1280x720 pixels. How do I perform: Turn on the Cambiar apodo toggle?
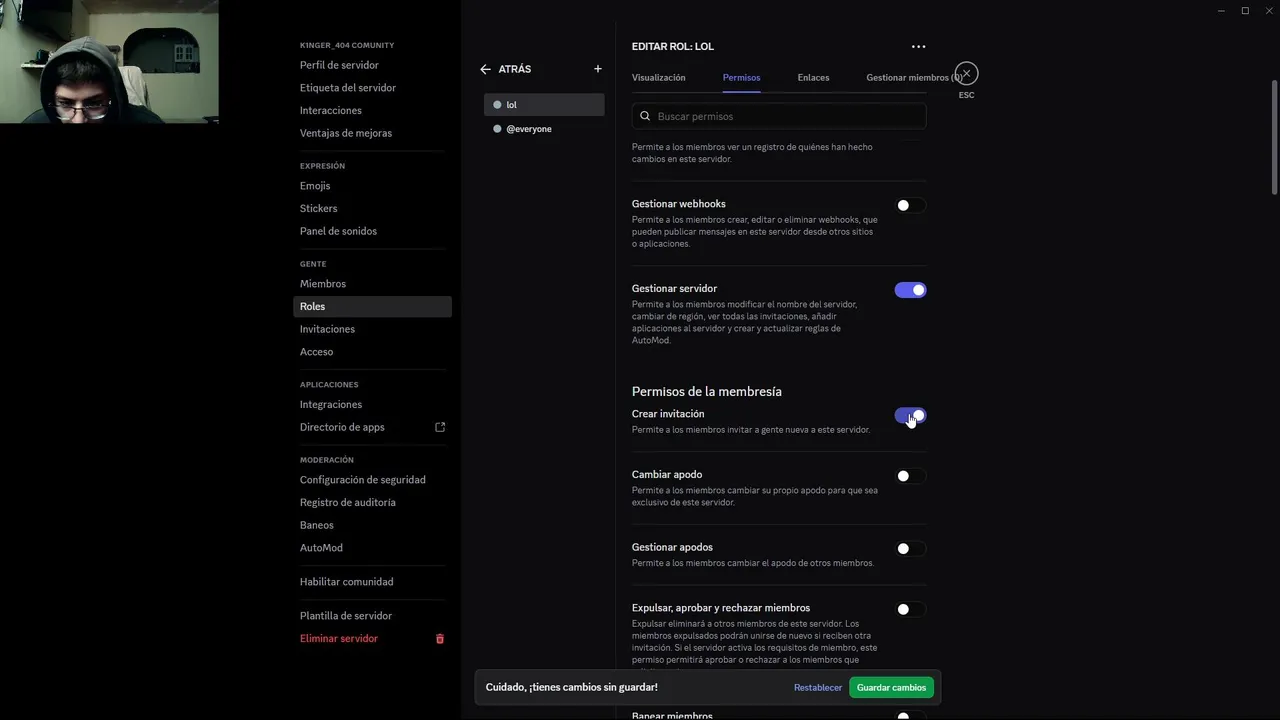910,476
